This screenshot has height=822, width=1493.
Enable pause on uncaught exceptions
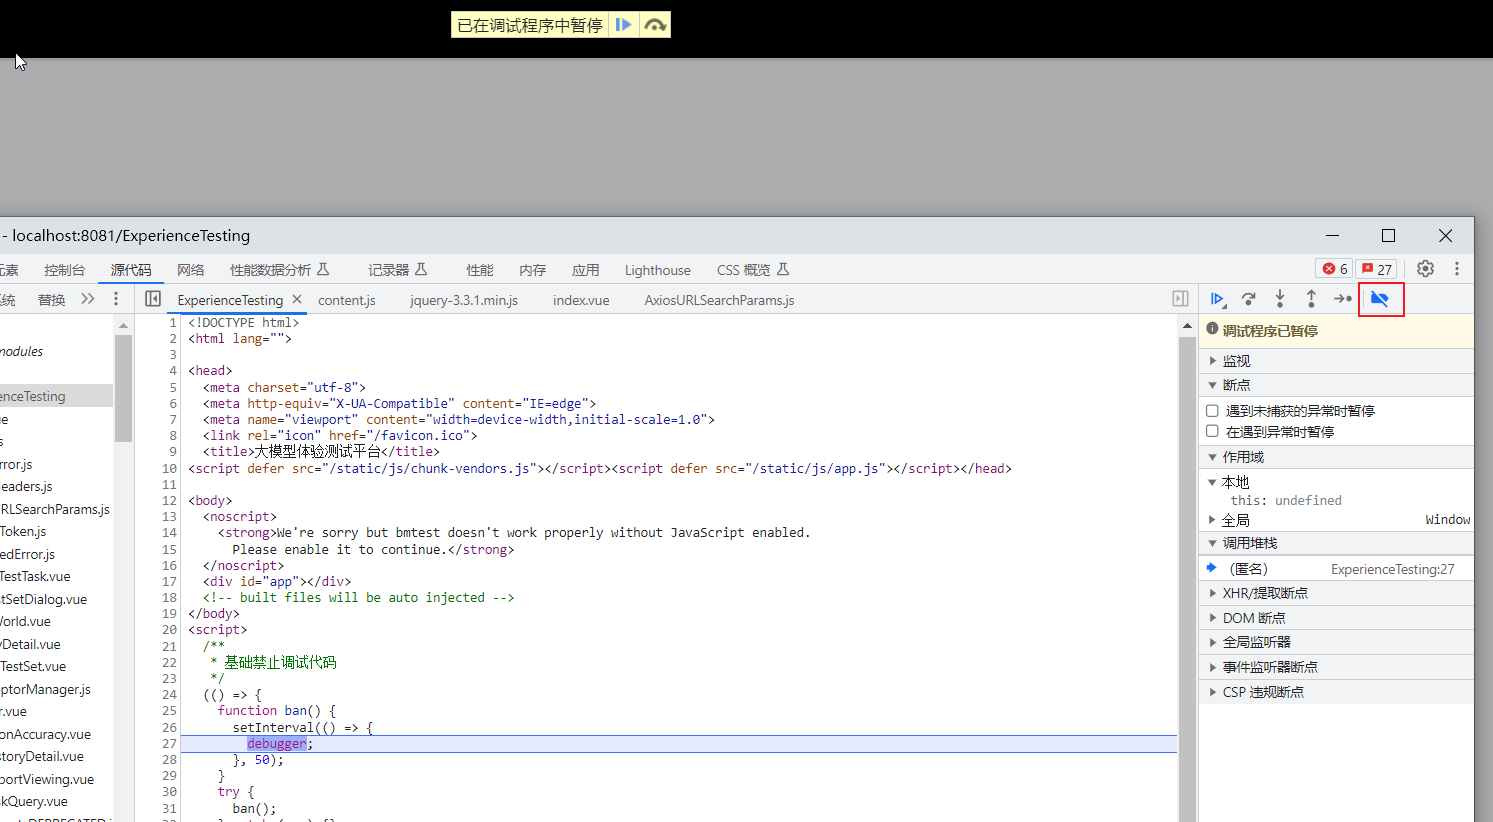[1212, 411]
